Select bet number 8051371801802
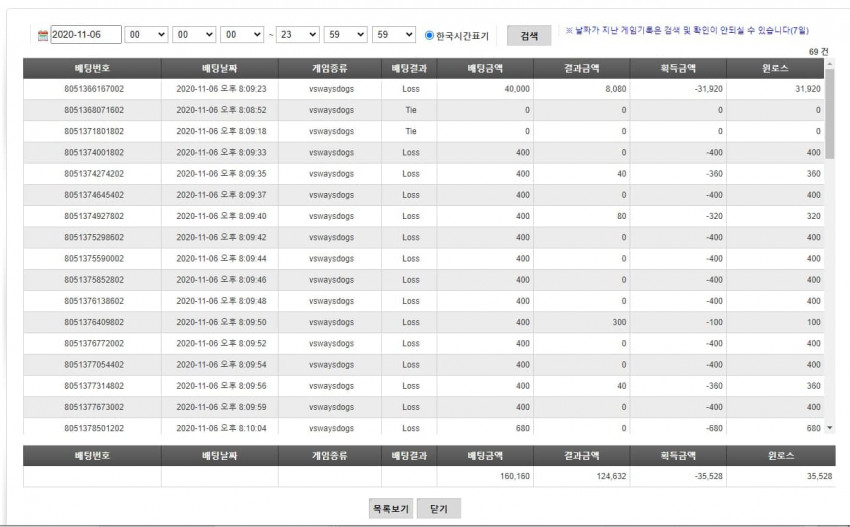850x527 pixels. click(x=94, y=131)
